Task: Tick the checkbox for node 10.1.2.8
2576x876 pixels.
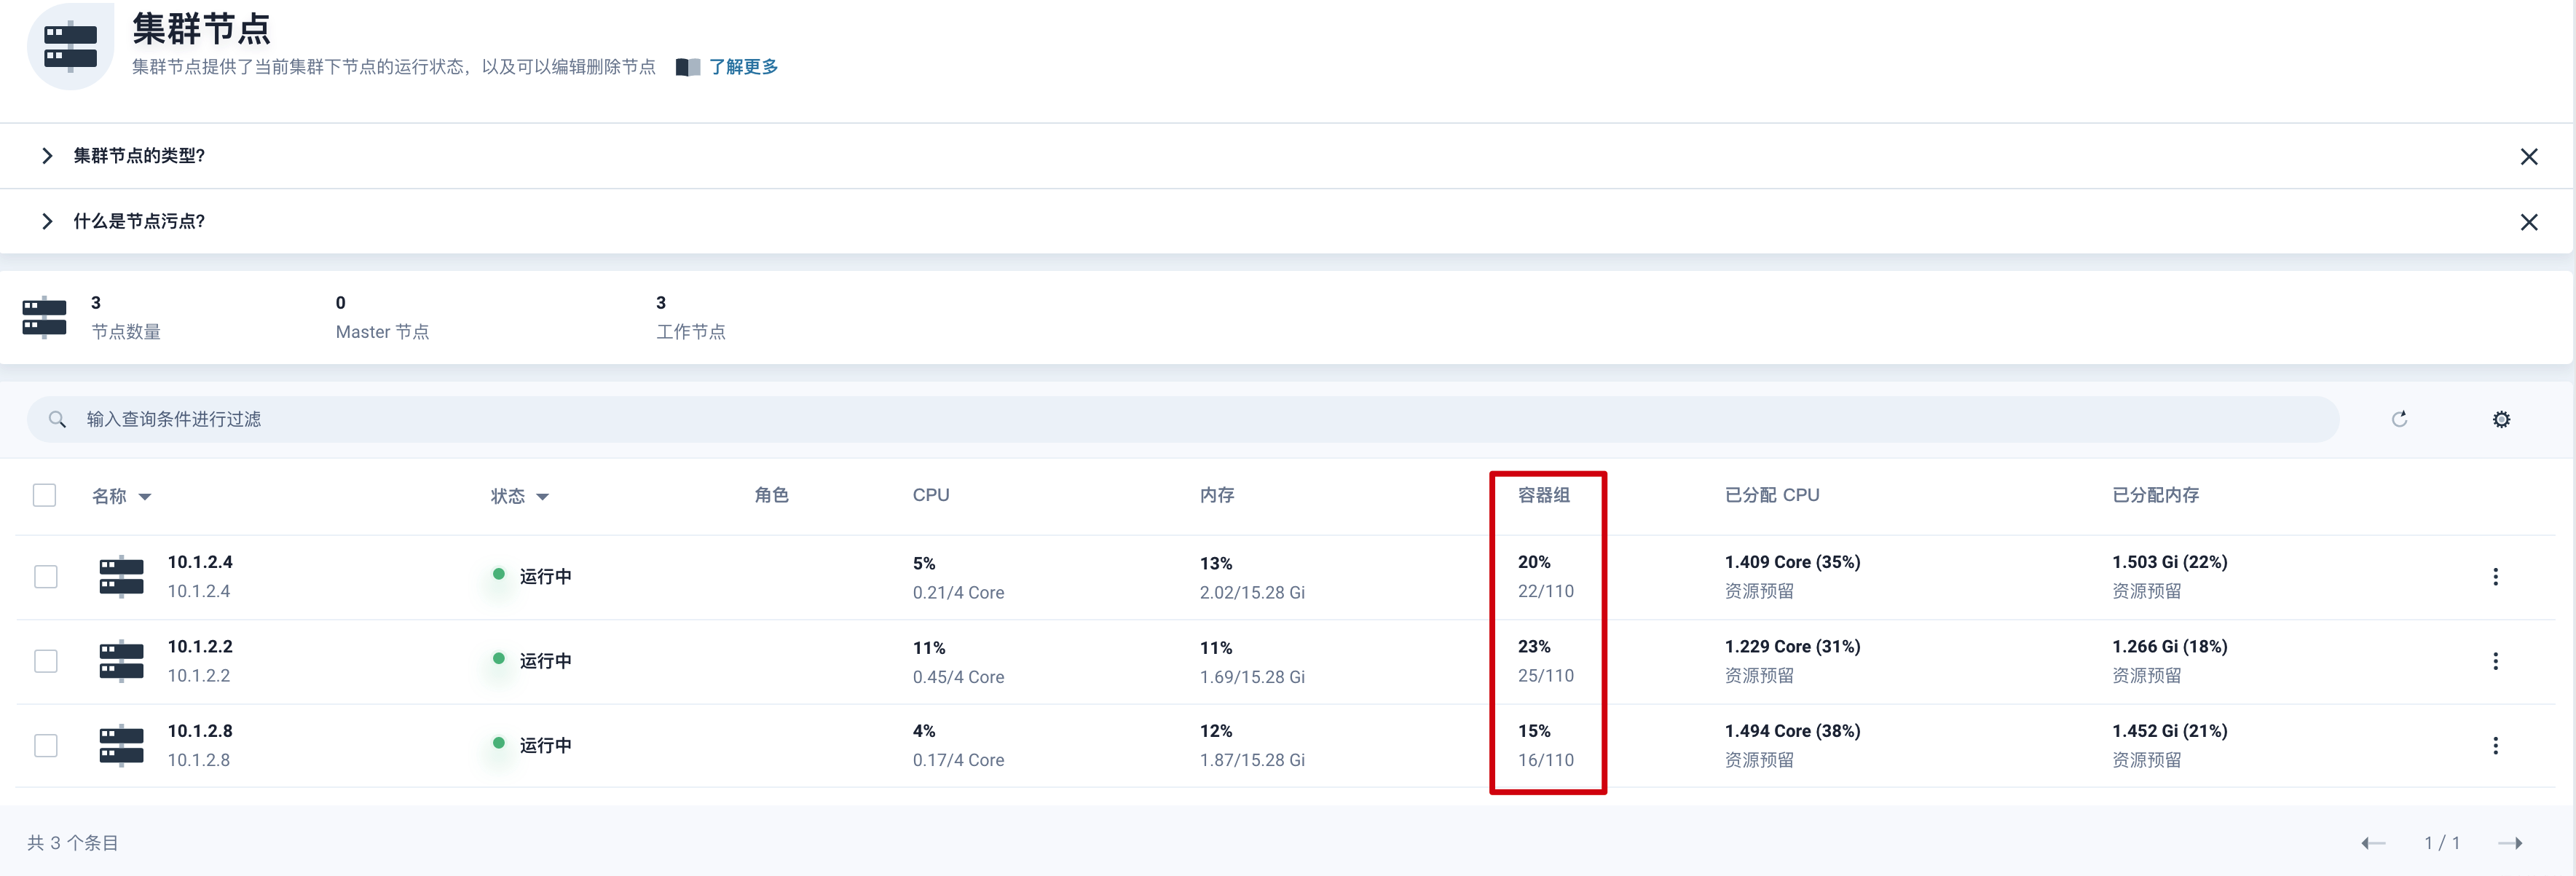Action: tap(46, 746)
